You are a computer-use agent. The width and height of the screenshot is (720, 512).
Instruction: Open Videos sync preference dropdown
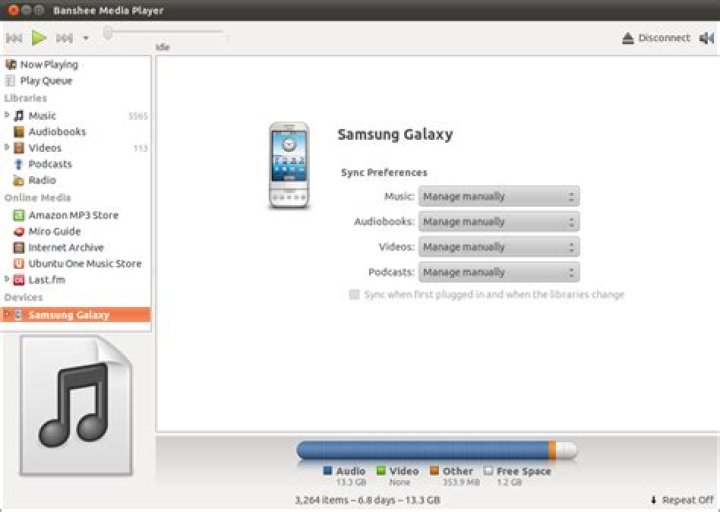tap(499, 247)
